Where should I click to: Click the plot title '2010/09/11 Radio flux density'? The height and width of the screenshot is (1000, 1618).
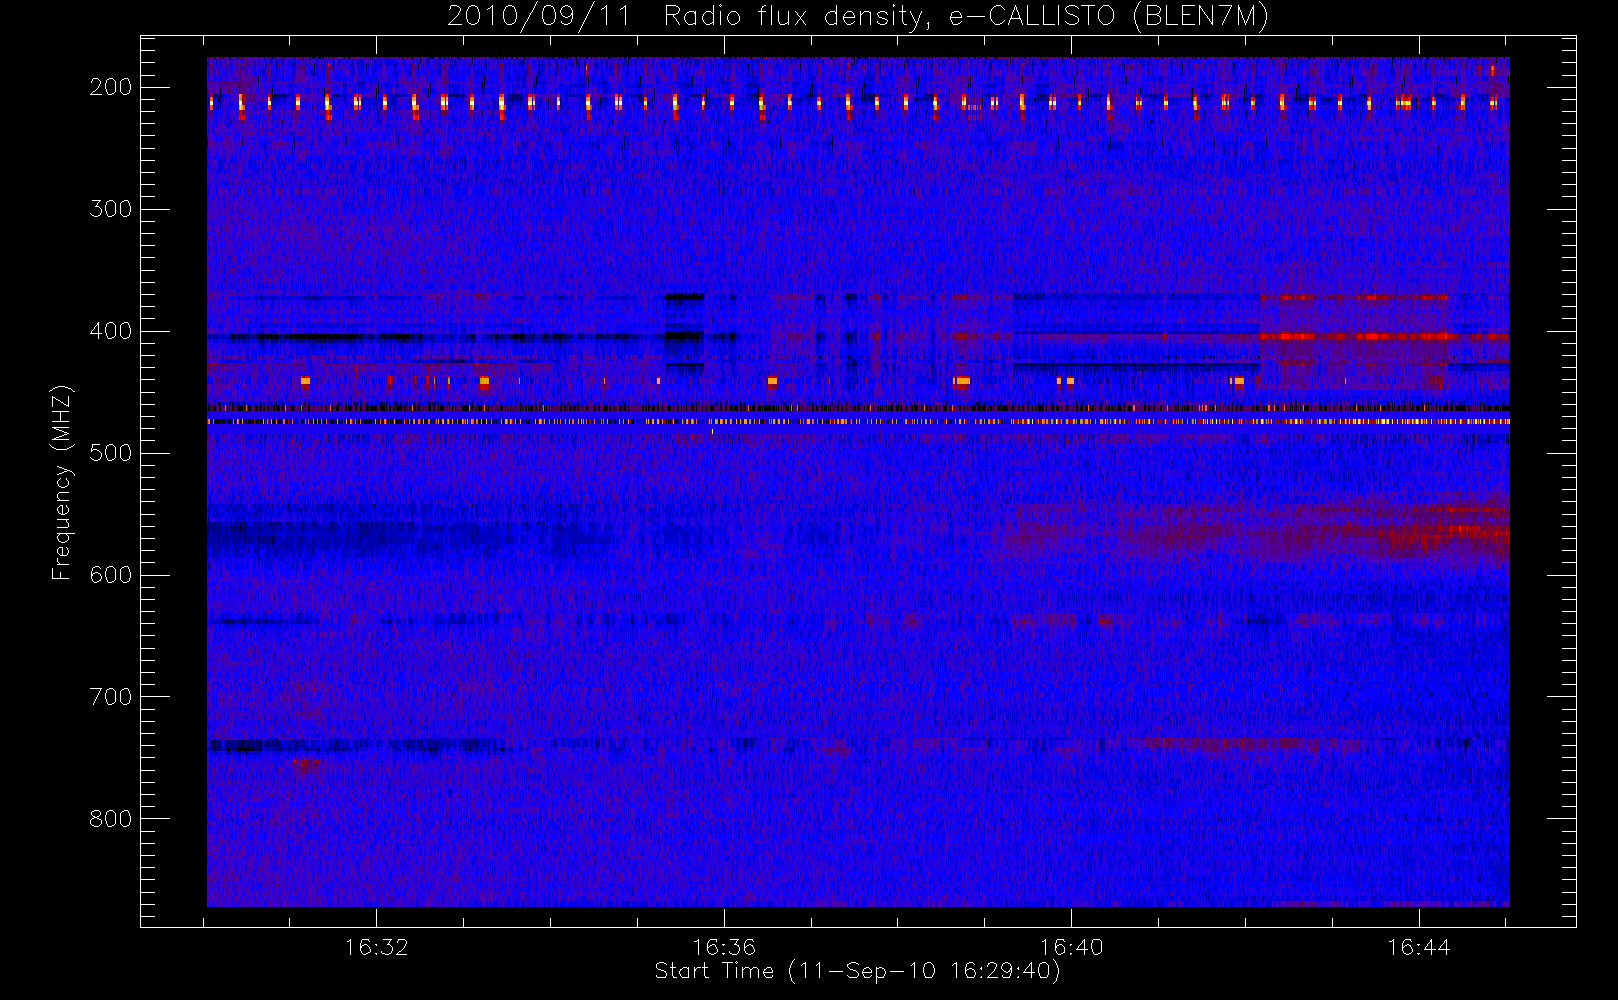(x=858, y=17)
